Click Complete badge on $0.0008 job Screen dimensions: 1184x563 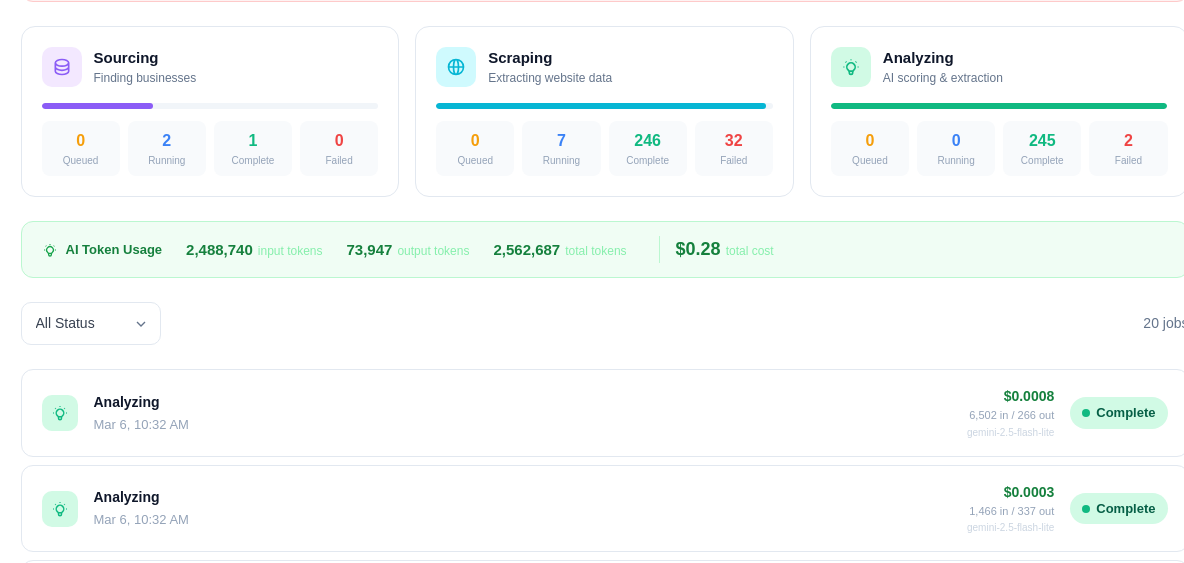click(1119, 413)
